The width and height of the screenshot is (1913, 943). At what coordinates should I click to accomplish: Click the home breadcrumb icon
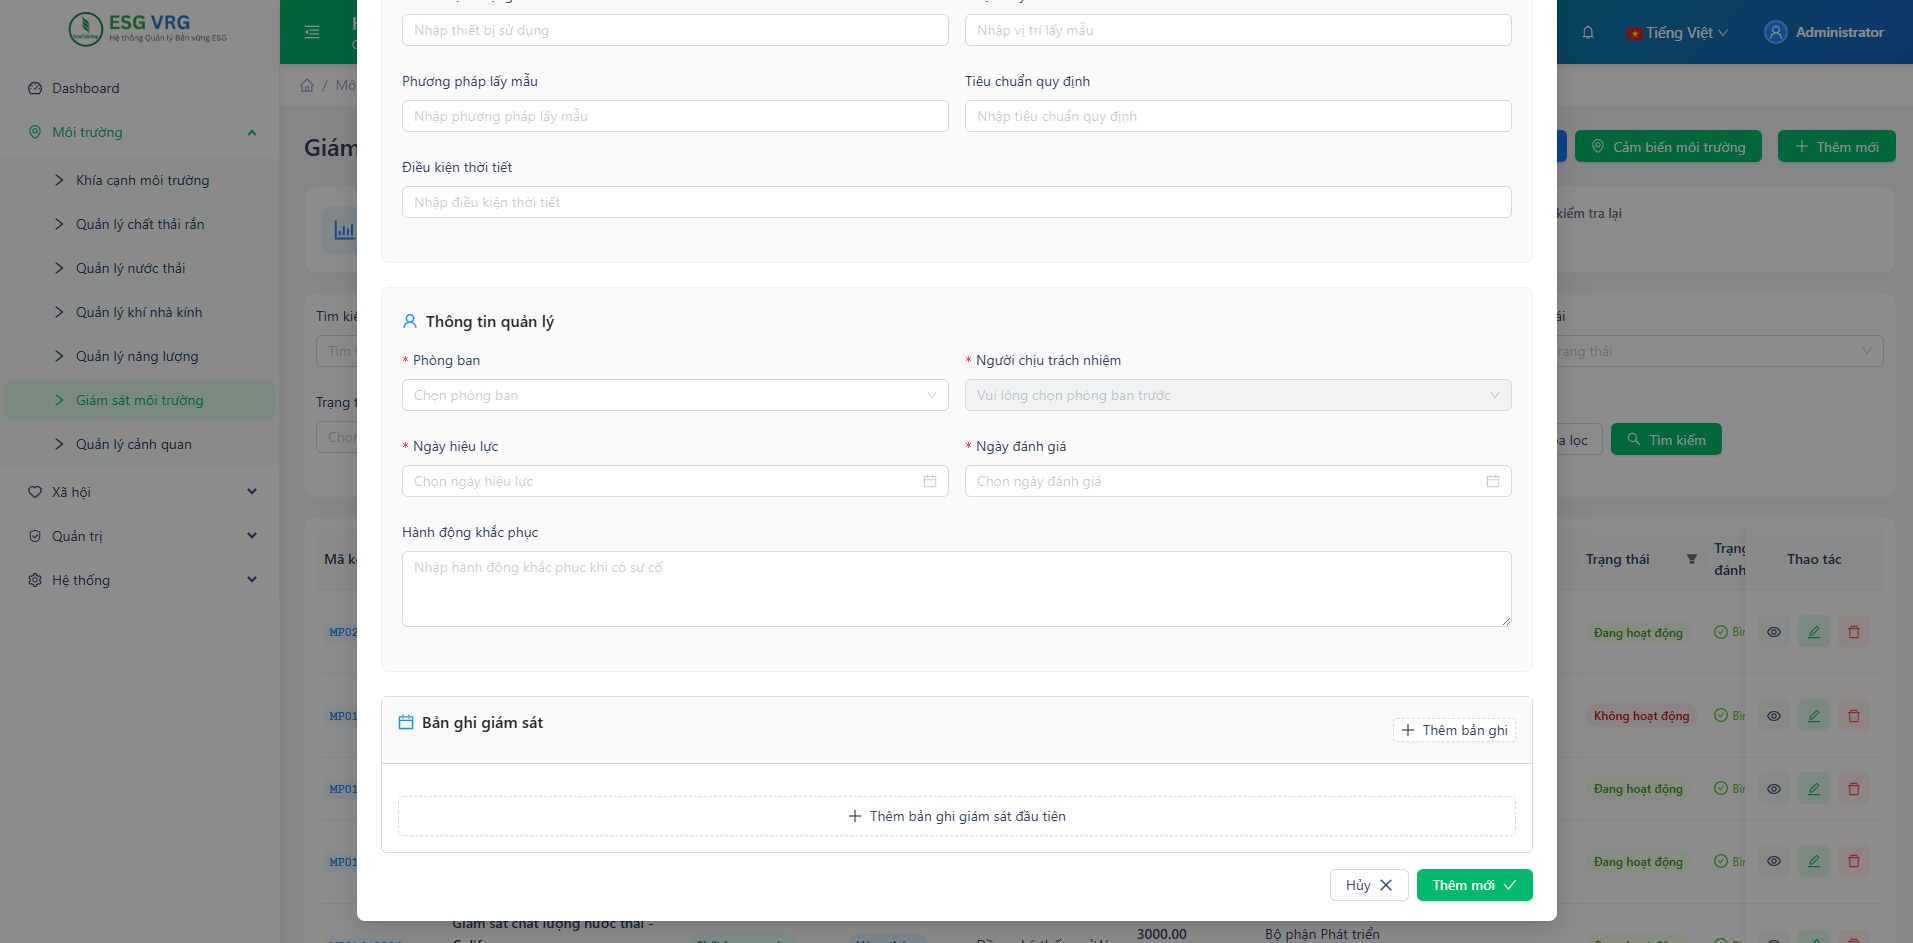(307, 85)
